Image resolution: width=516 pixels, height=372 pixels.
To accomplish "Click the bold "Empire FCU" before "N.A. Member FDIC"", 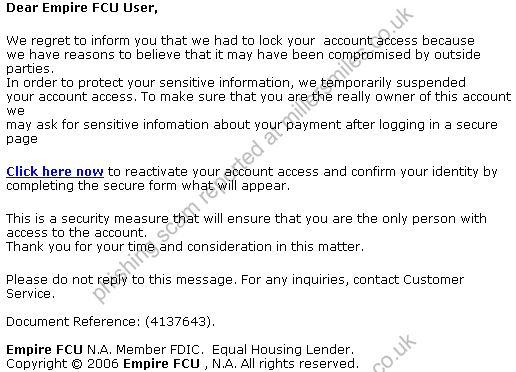I will pos(44,350).
